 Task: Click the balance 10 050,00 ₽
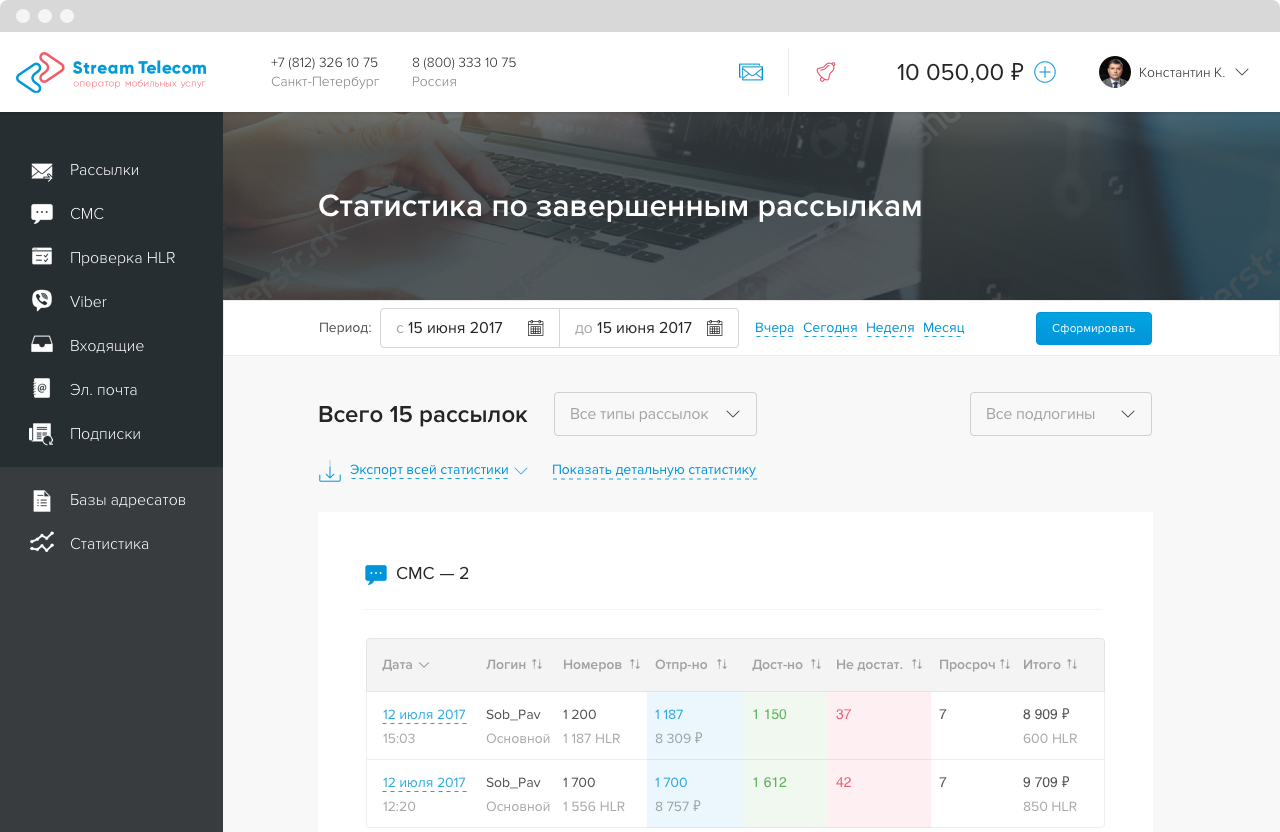click(x=960, y=72)
